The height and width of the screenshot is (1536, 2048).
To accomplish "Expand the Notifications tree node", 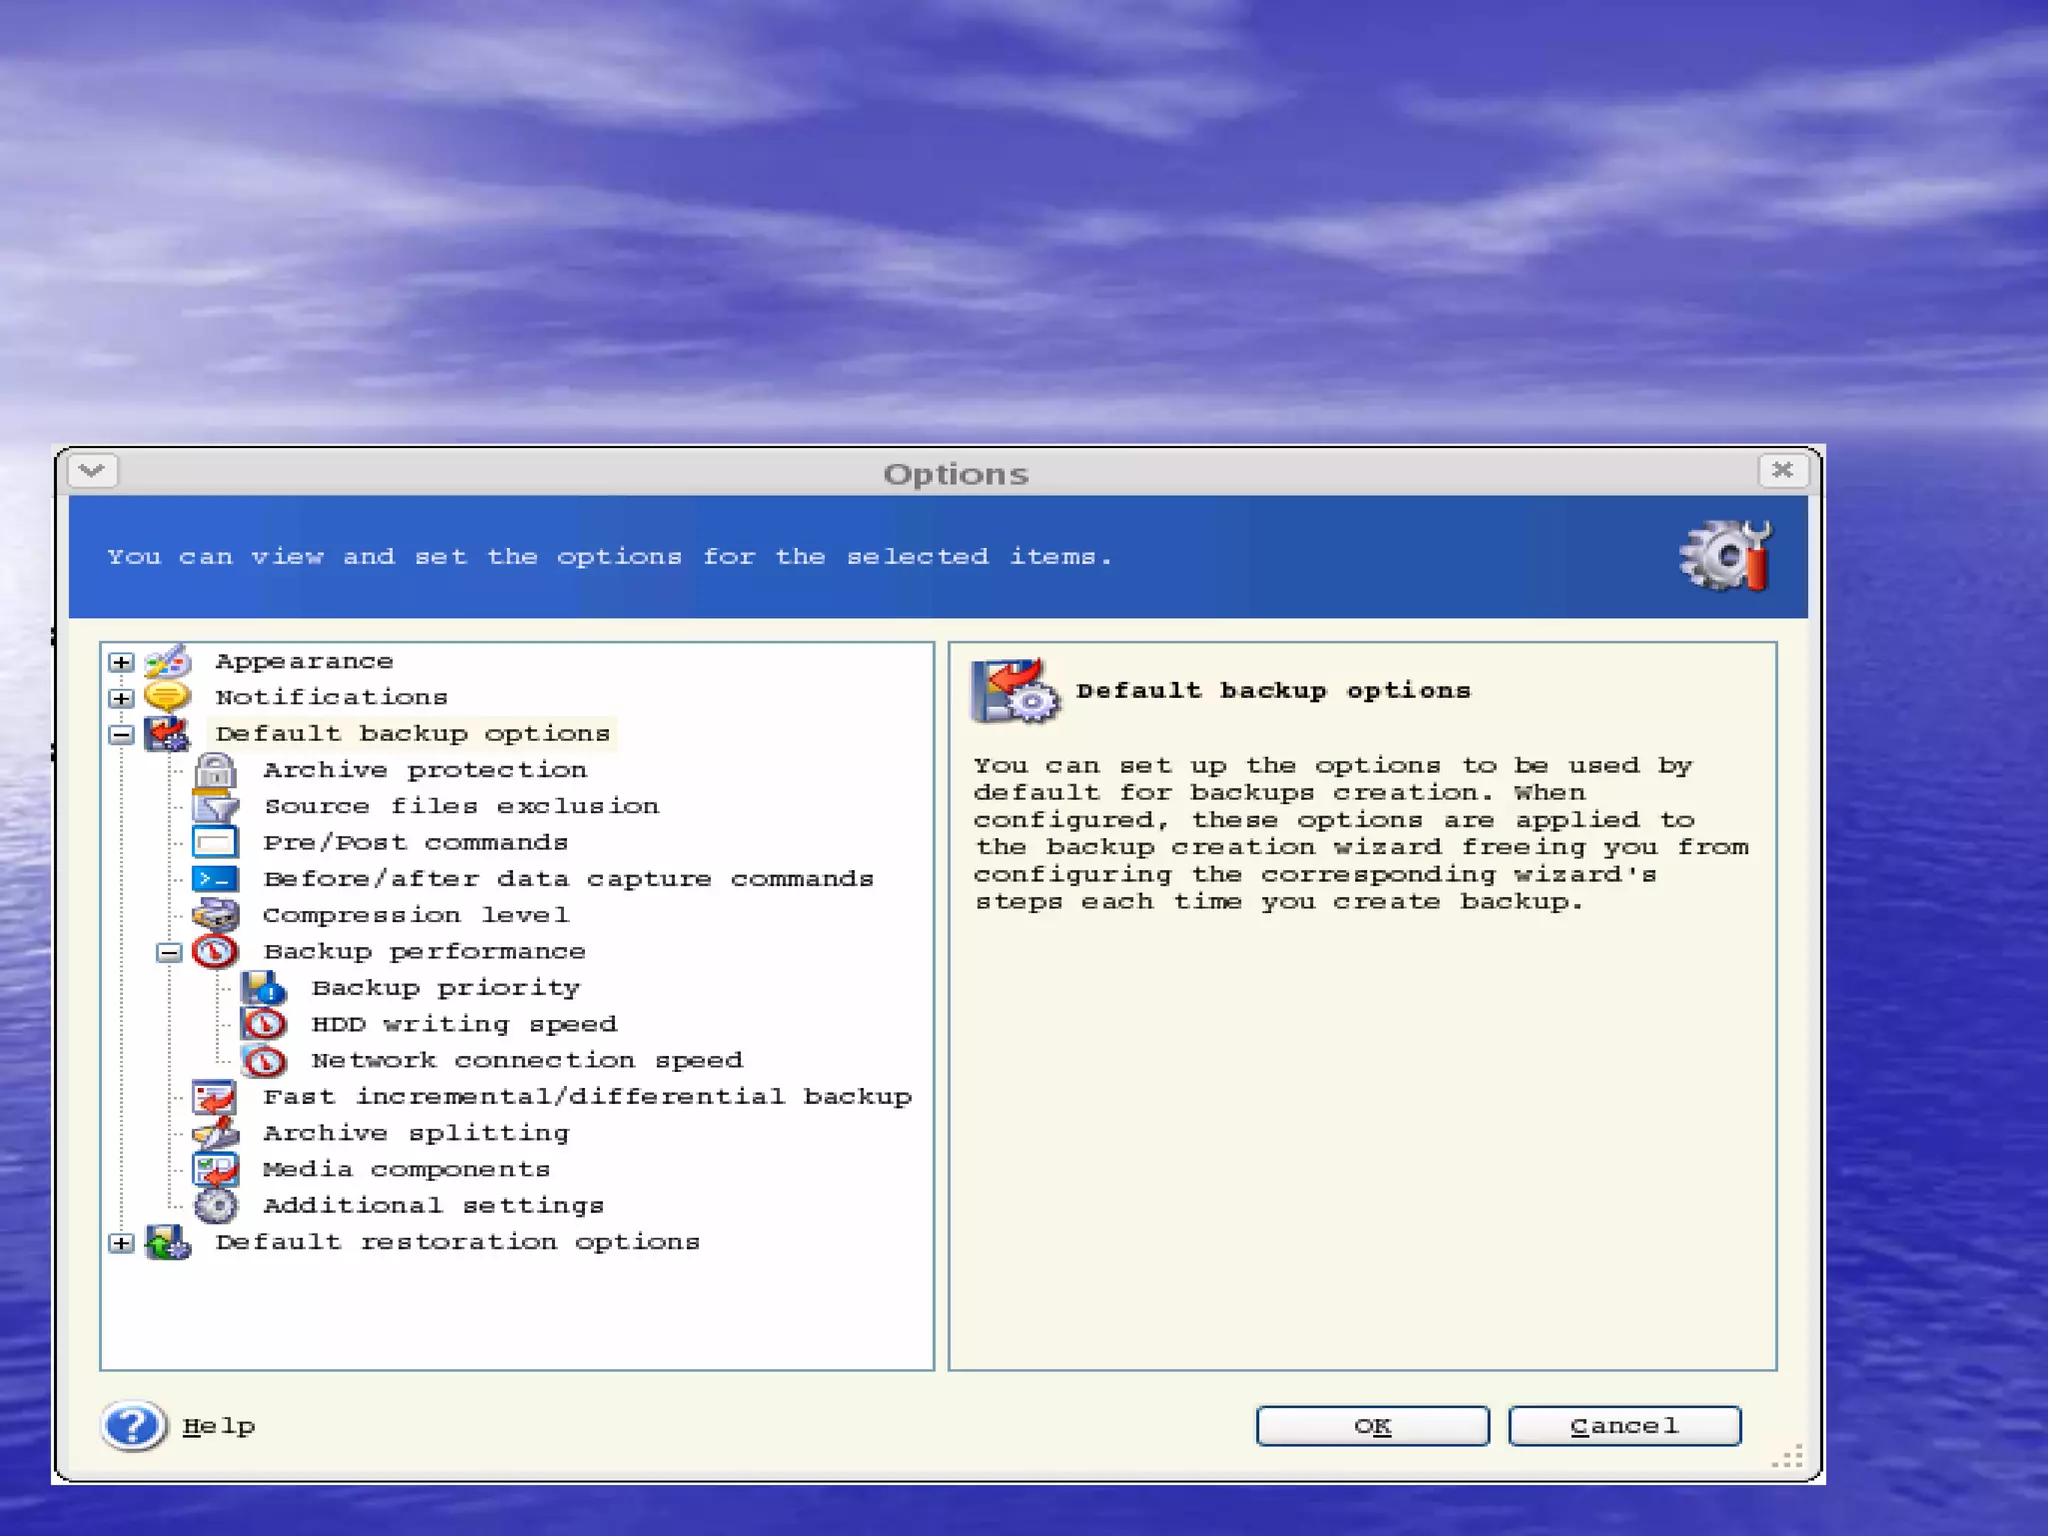I will (x=121, y=698).
